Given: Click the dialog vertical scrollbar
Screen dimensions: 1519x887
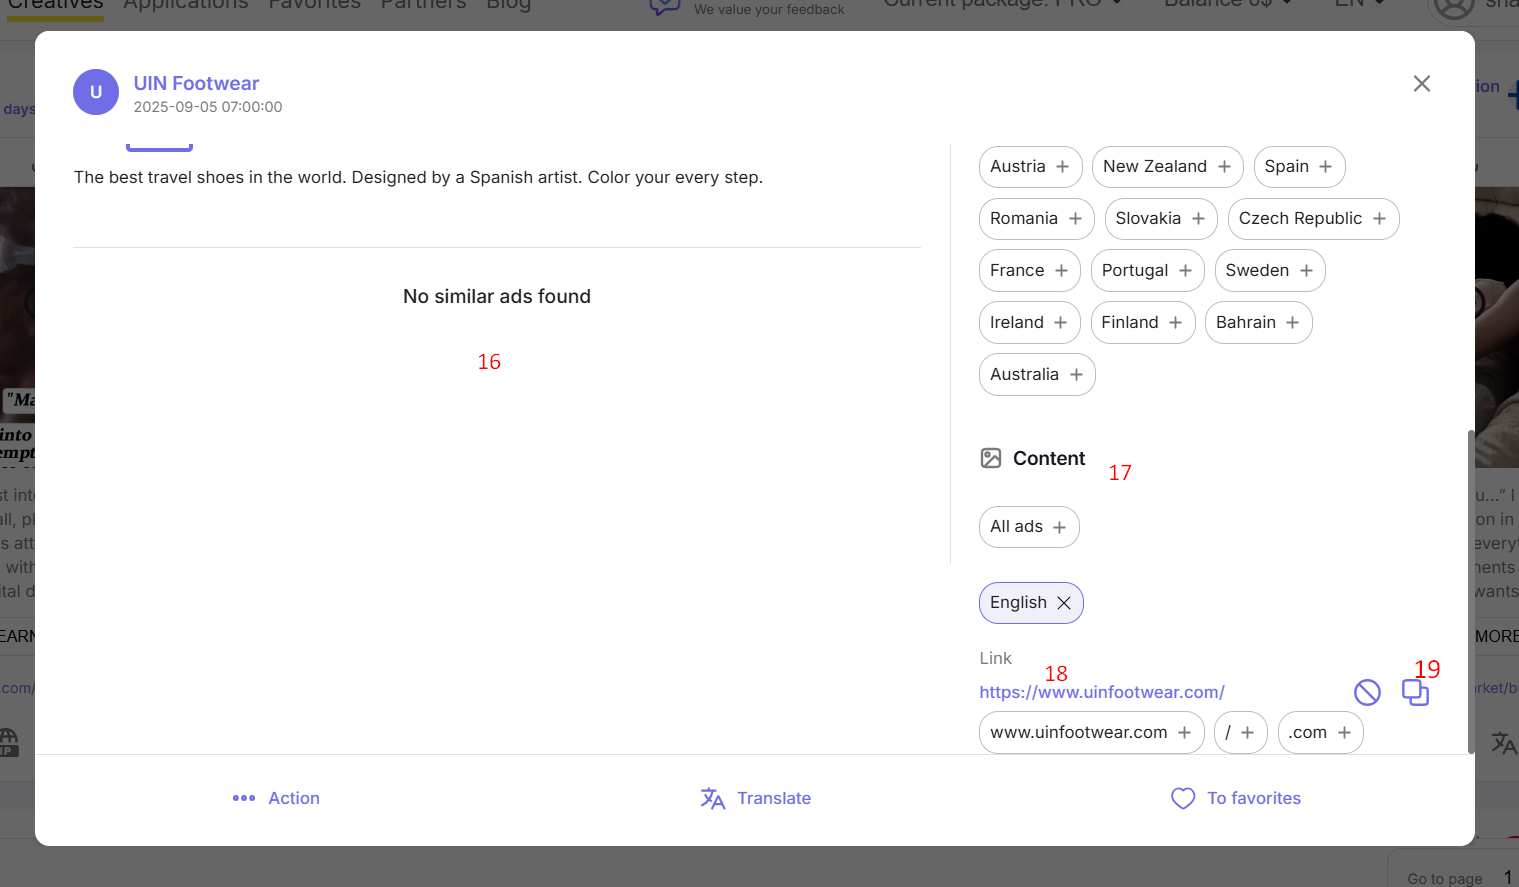Looking at the screenshot, I should pyautogui.click(x=1470, y=590).
